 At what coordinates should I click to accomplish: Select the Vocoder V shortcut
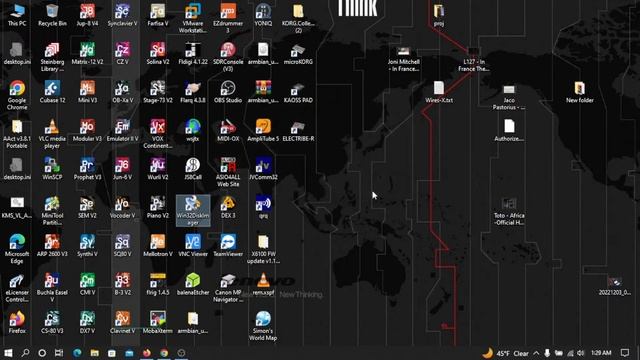pyautogui.click(x=122, y=207)
